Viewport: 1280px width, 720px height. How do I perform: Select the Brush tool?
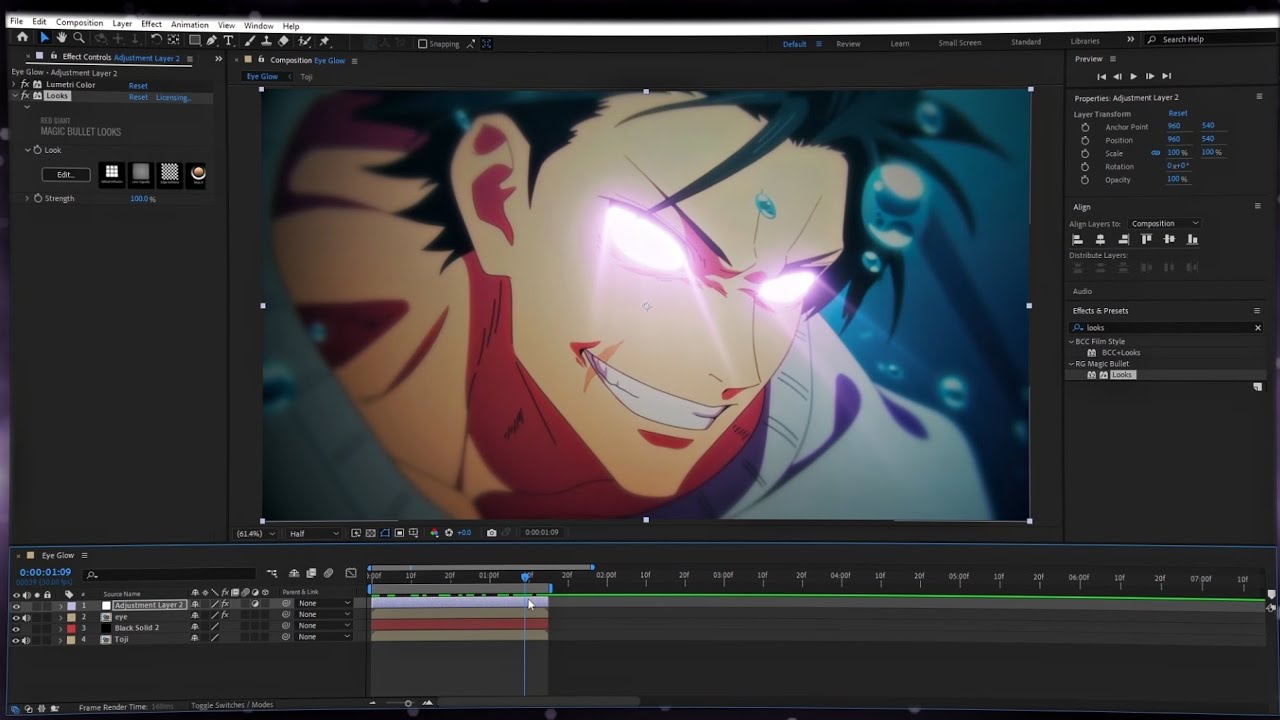pyautogui.click(x=249, y=41)
